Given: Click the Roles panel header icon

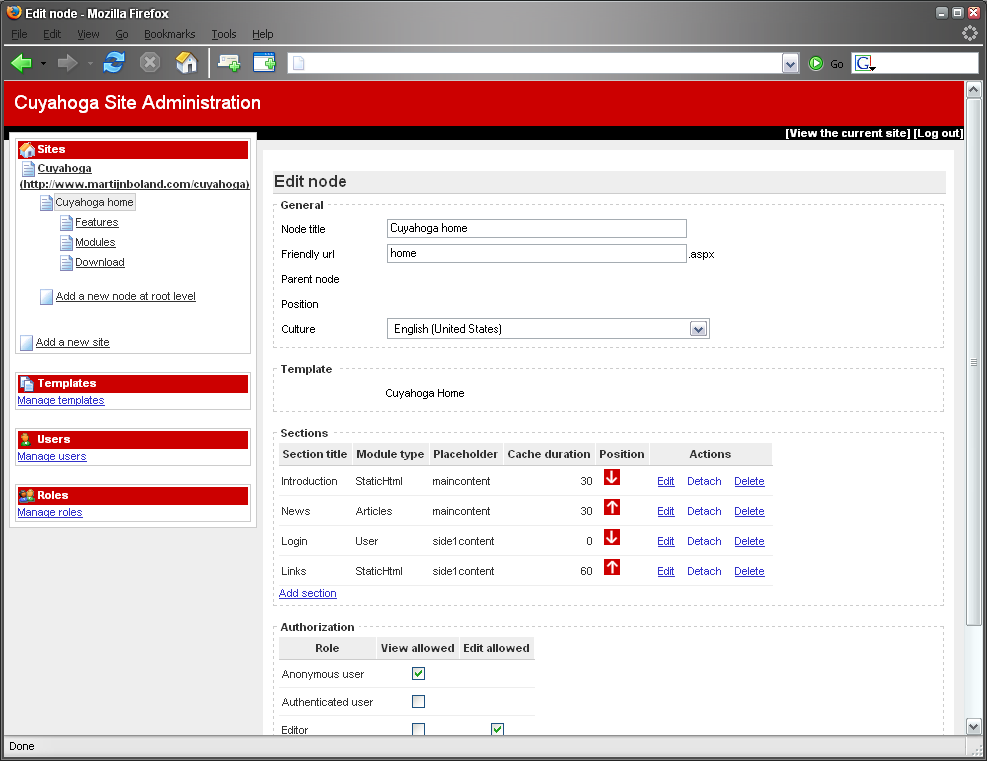Looking at the screenshot, I should (26, 495).
